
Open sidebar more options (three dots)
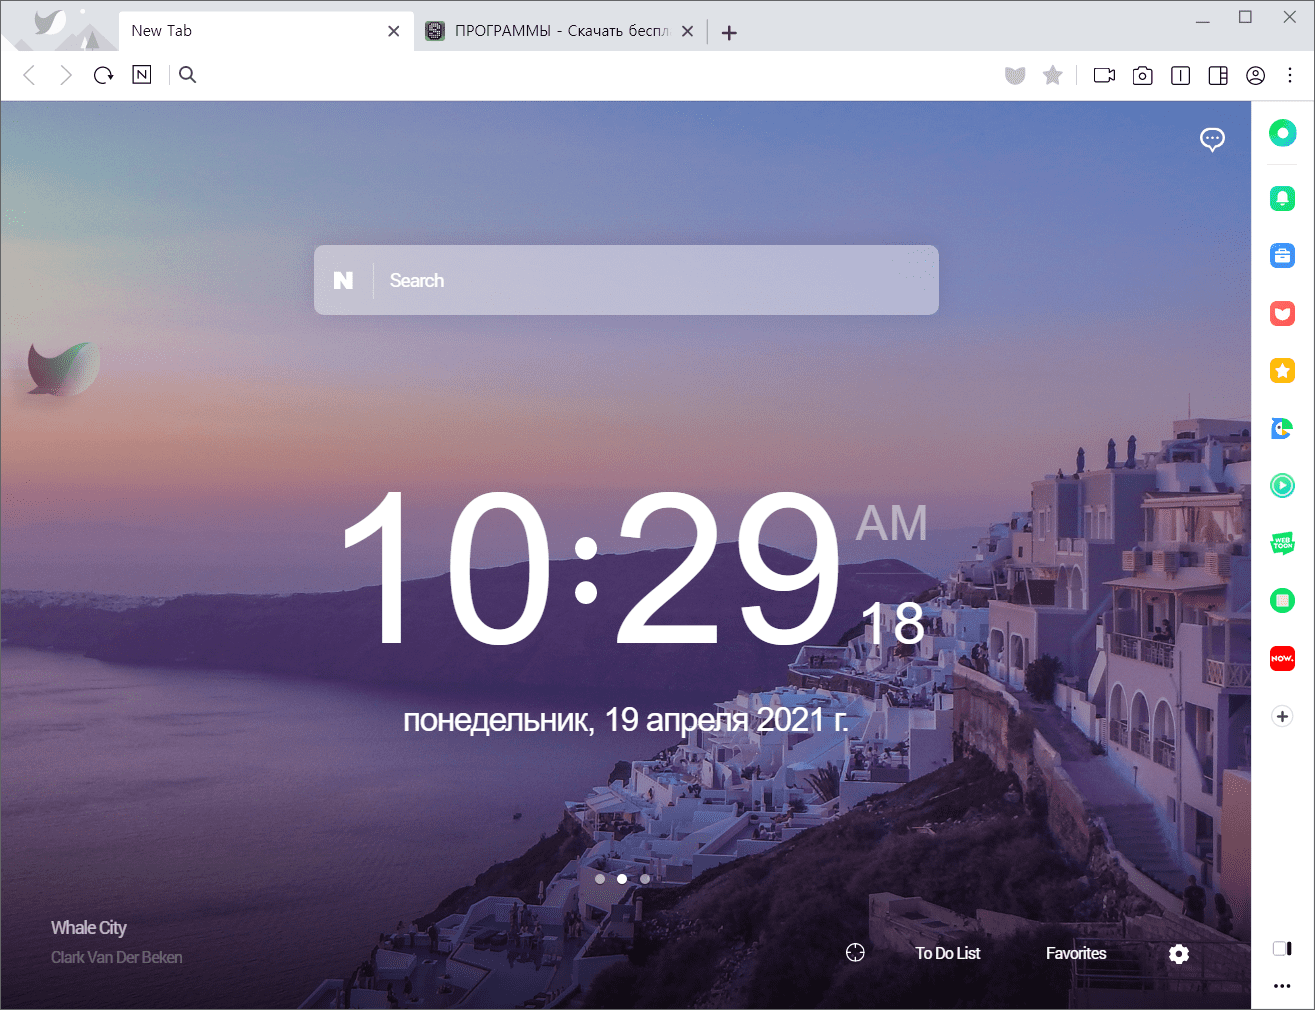click(1282, 986)
